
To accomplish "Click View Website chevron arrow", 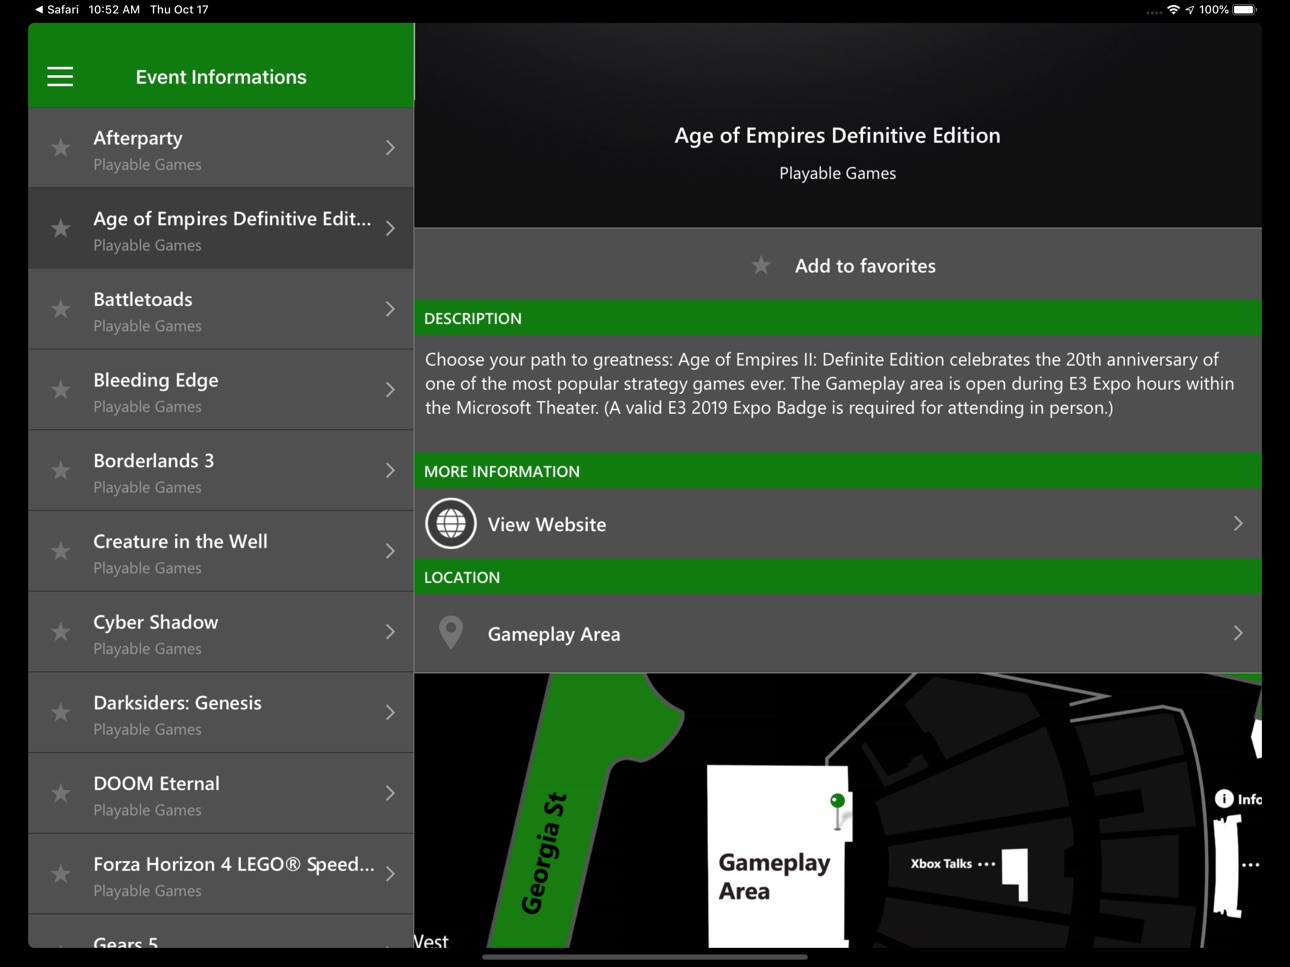I will 1238,524.
